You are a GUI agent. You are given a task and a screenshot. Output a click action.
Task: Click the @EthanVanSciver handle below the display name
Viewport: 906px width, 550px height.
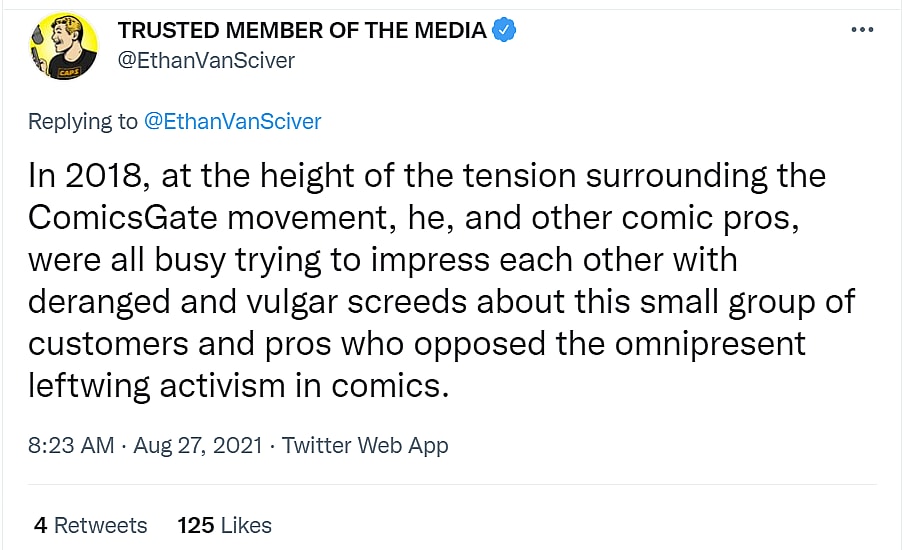(207, 60)
